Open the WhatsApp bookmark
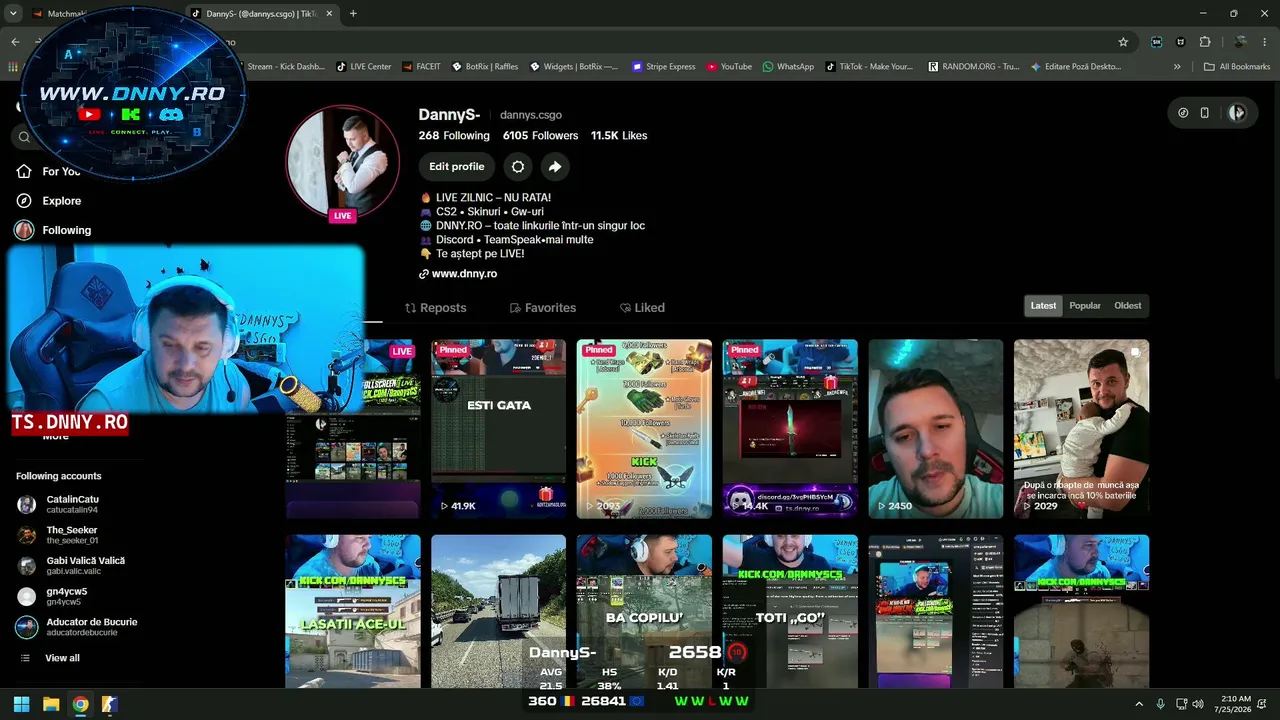The width and height of the screenshot is (1280, 720). (x=788, y=67)
